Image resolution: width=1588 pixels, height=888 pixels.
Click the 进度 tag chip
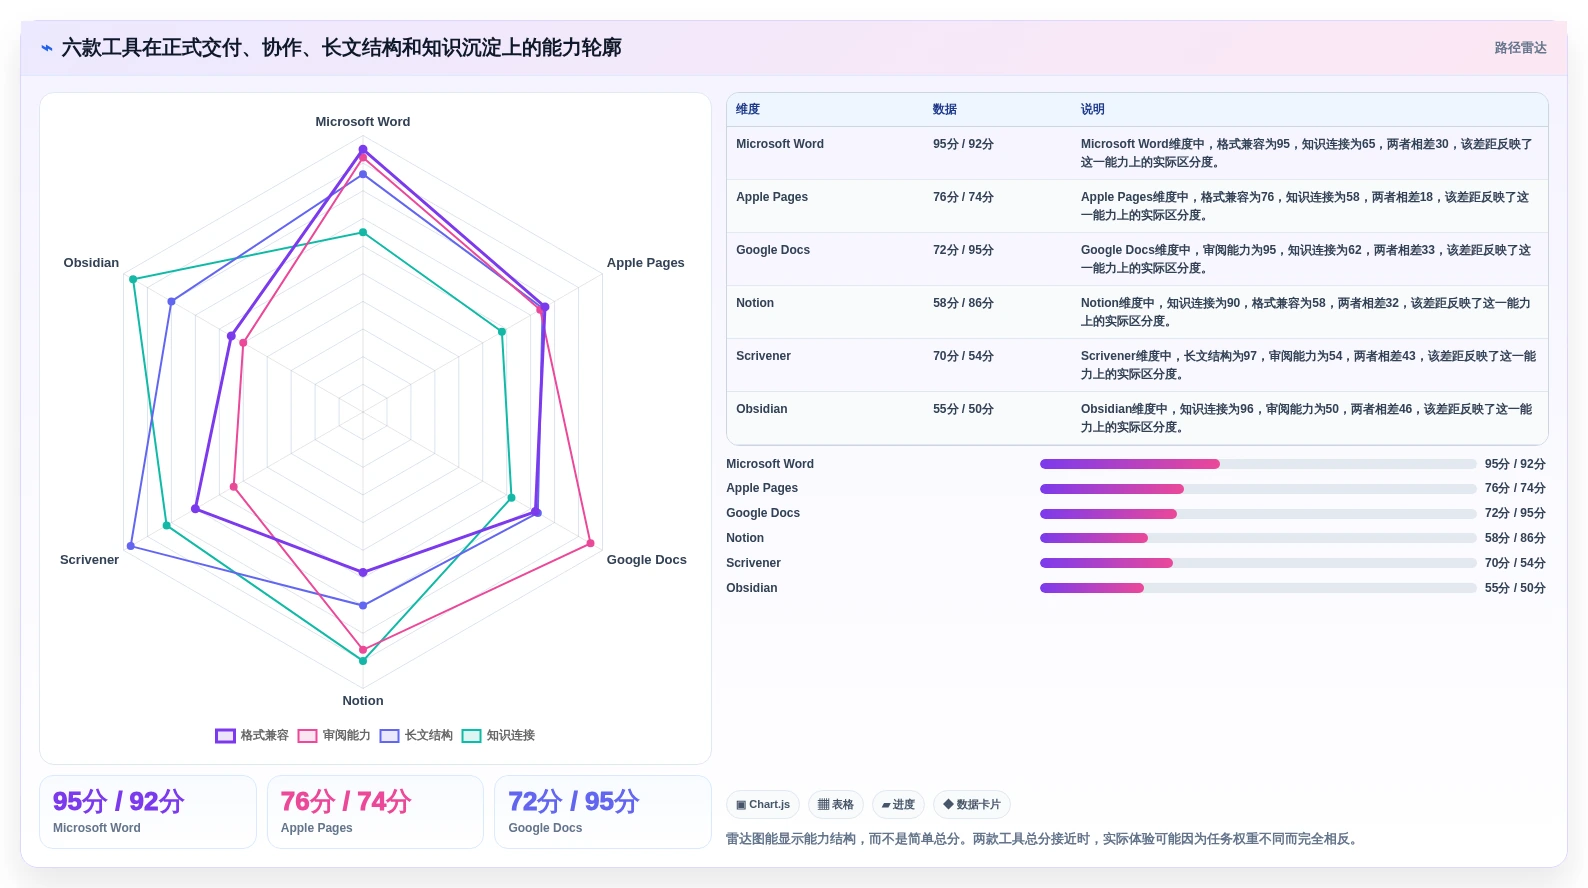coord(898,804)
